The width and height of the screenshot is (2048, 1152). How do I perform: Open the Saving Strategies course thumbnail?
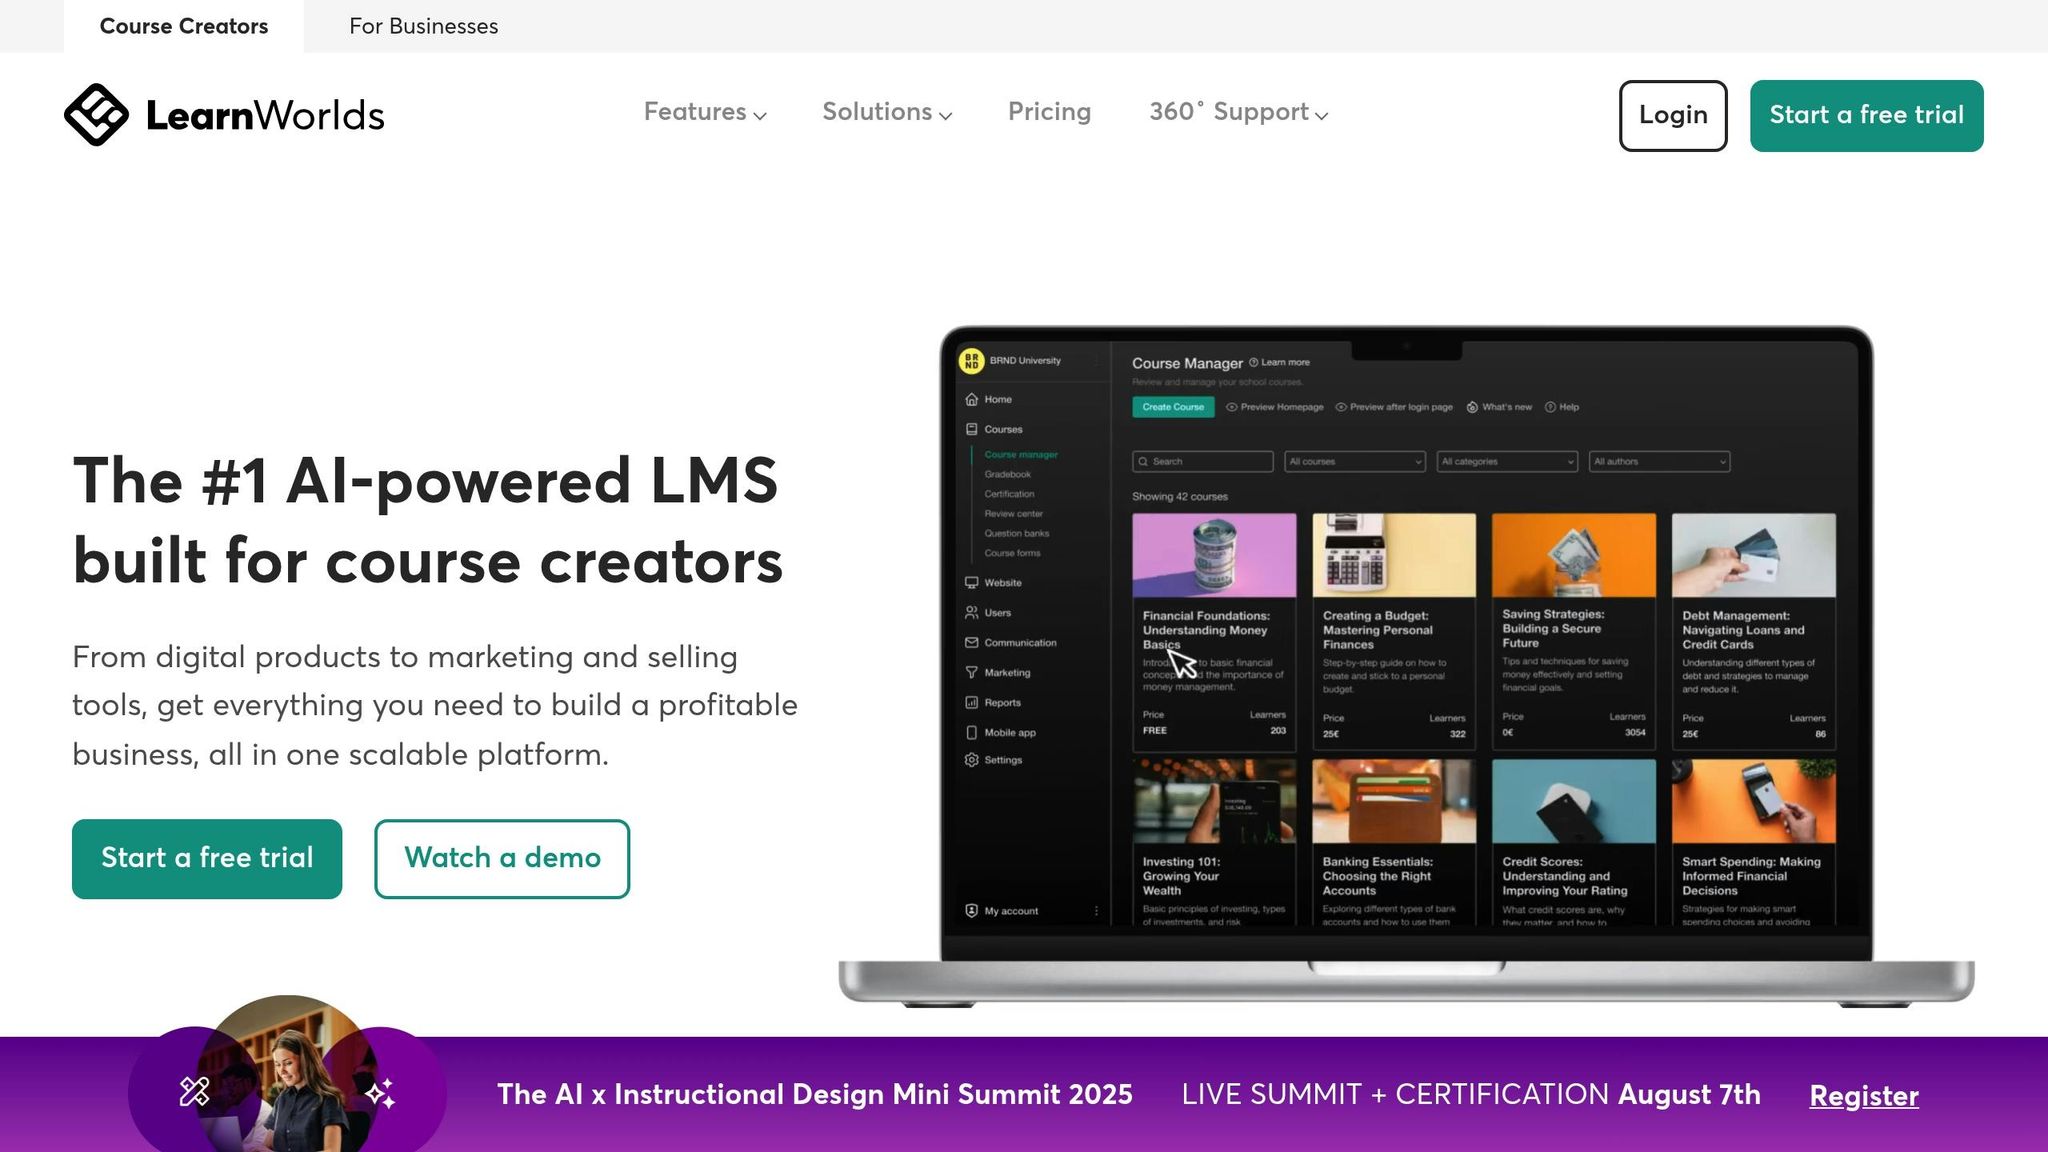(1574, 555)
